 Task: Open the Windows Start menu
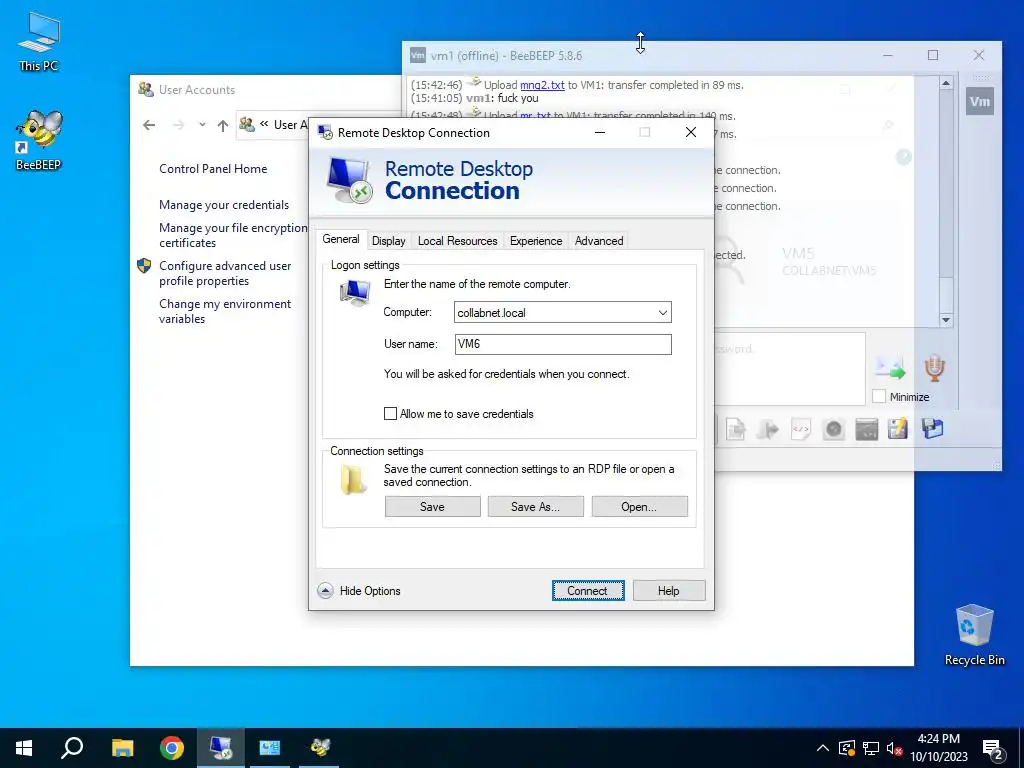coord(24,748)
